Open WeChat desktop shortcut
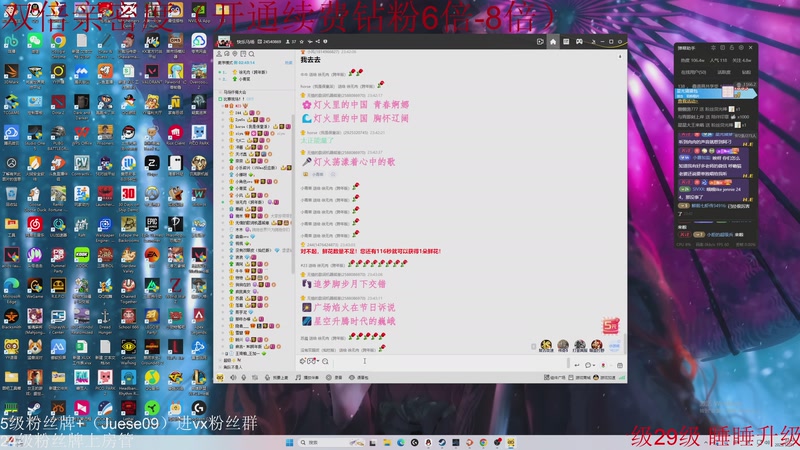This screenshot has width=800, height=450. pos(35,44)
